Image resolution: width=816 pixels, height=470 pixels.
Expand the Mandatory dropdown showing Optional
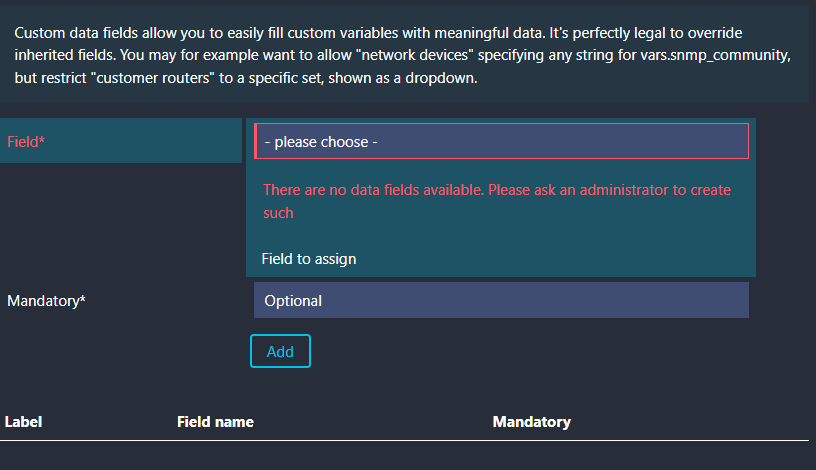pos(500,300)
